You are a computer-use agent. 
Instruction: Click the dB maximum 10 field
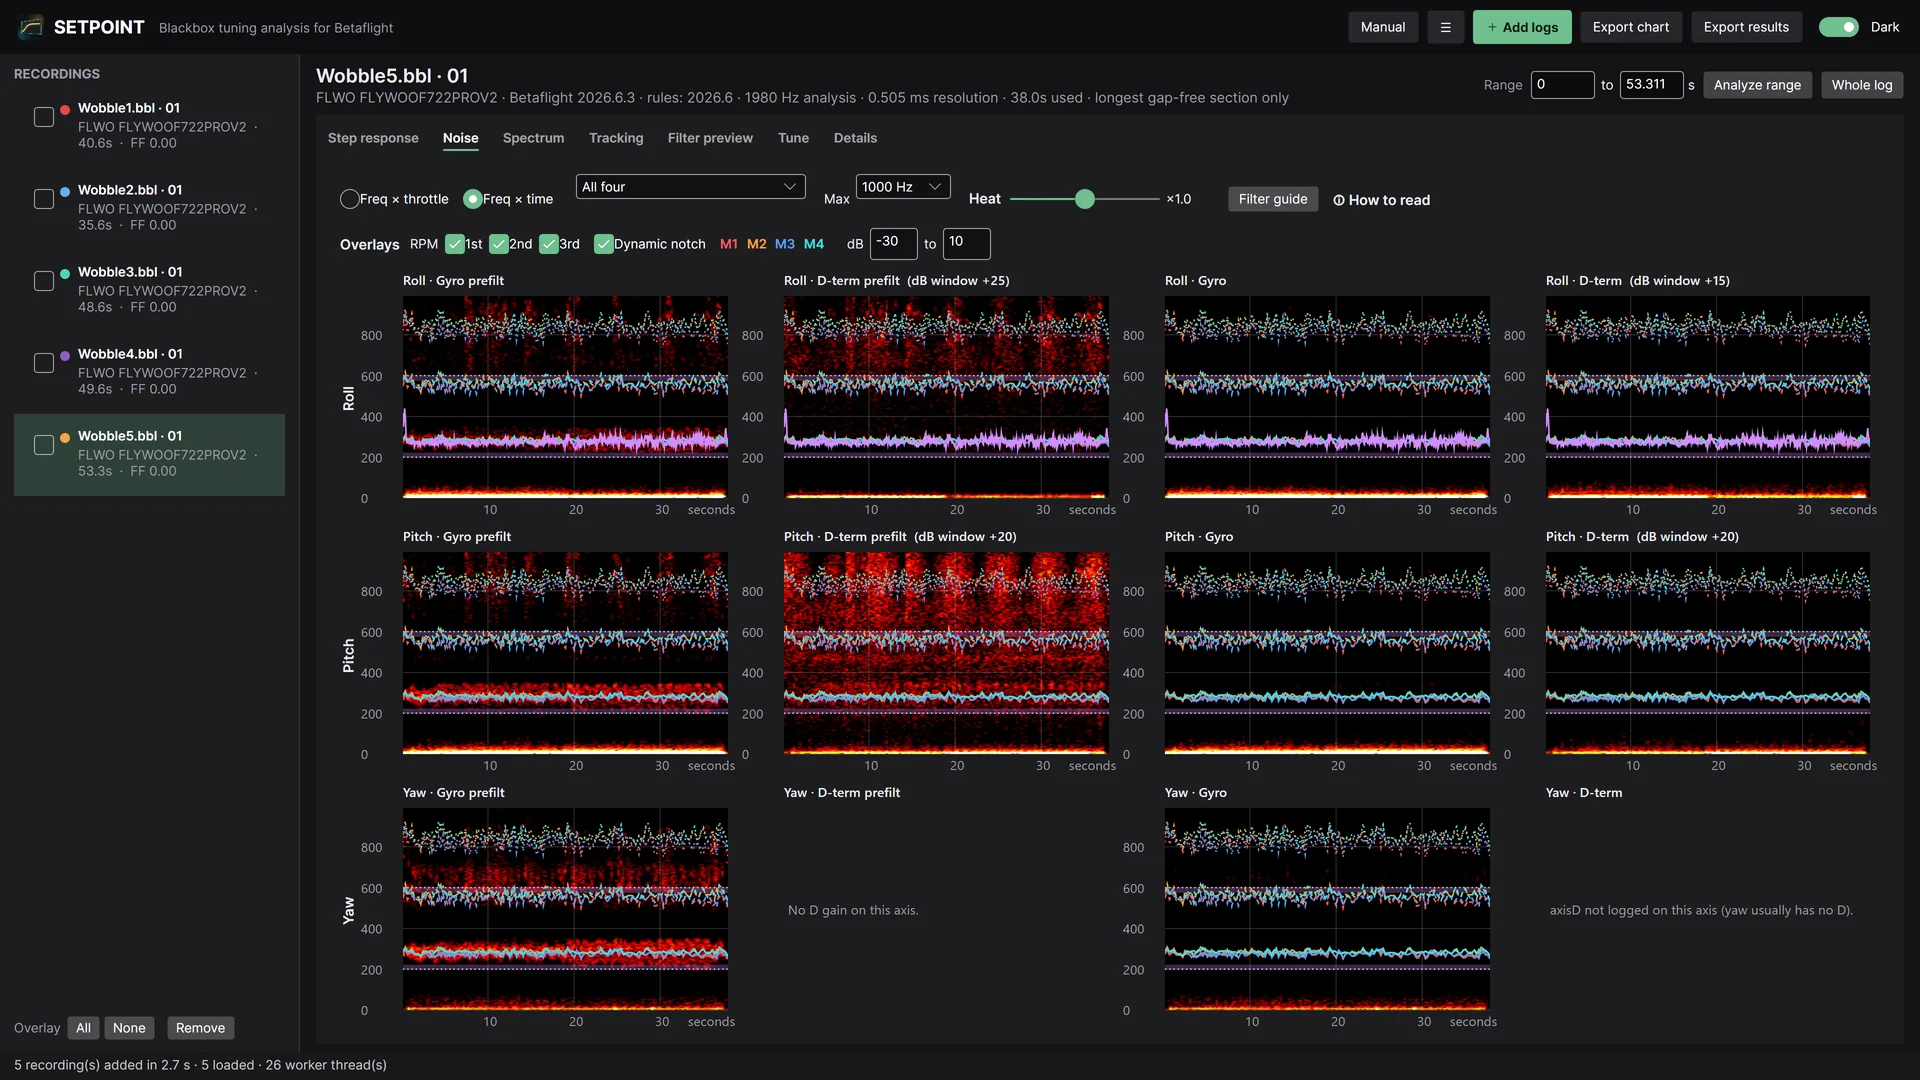[x=966, y=243]
